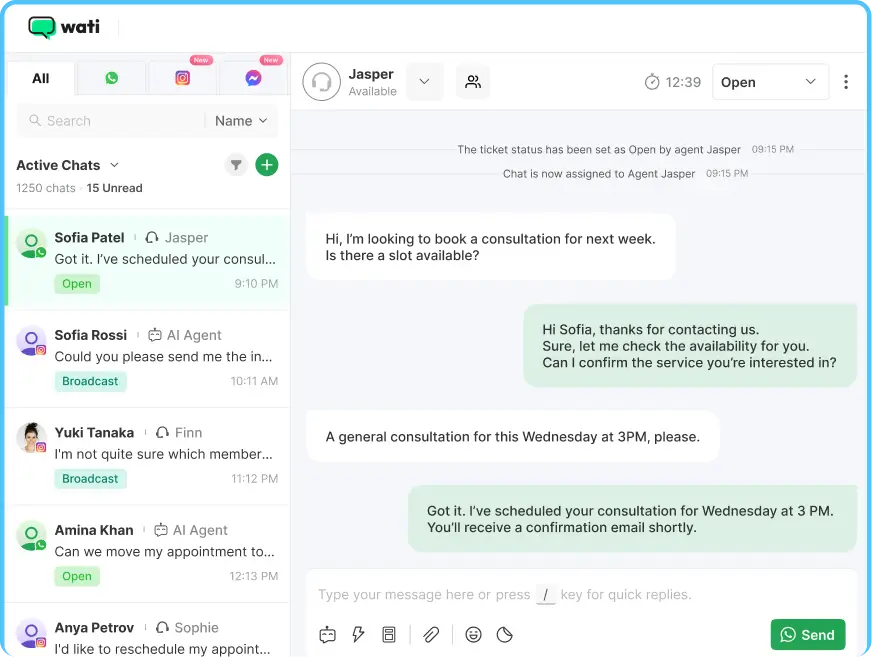Click the 9:10 PM timestamp

(256, 284)
